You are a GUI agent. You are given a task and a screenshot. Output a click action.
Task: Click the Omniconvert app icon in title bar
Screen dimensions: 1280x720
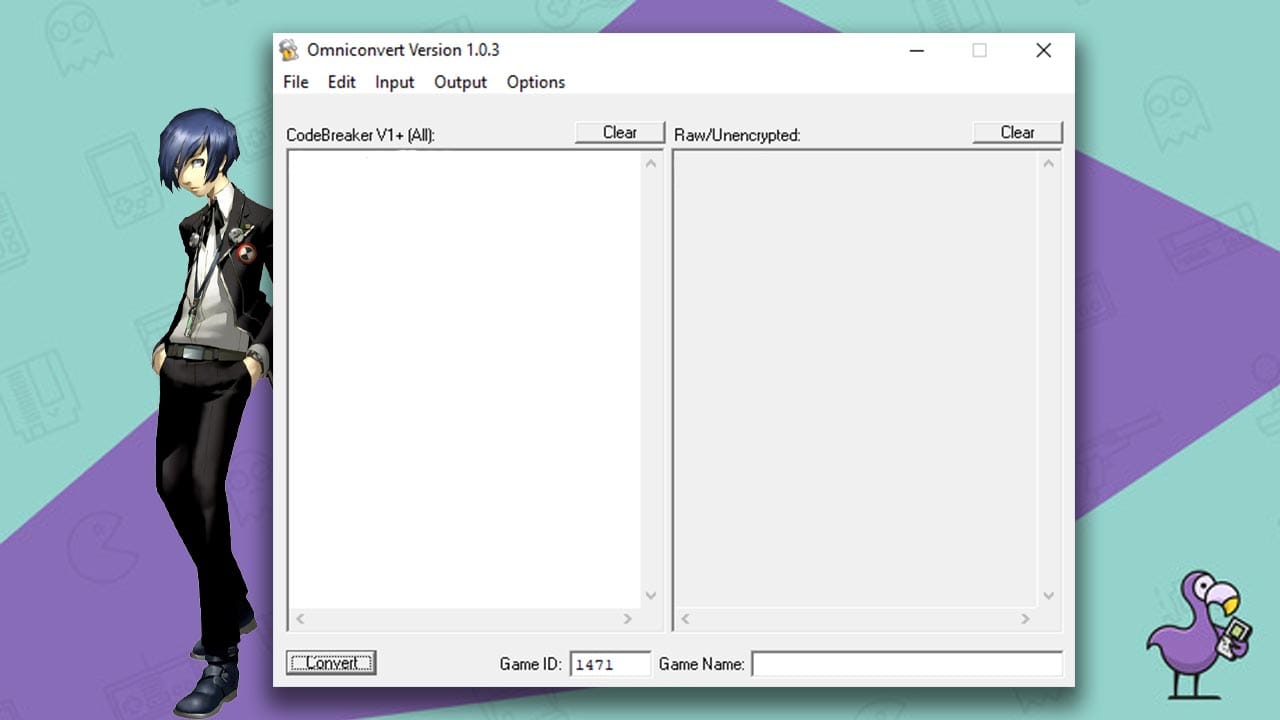click(289, 50)
